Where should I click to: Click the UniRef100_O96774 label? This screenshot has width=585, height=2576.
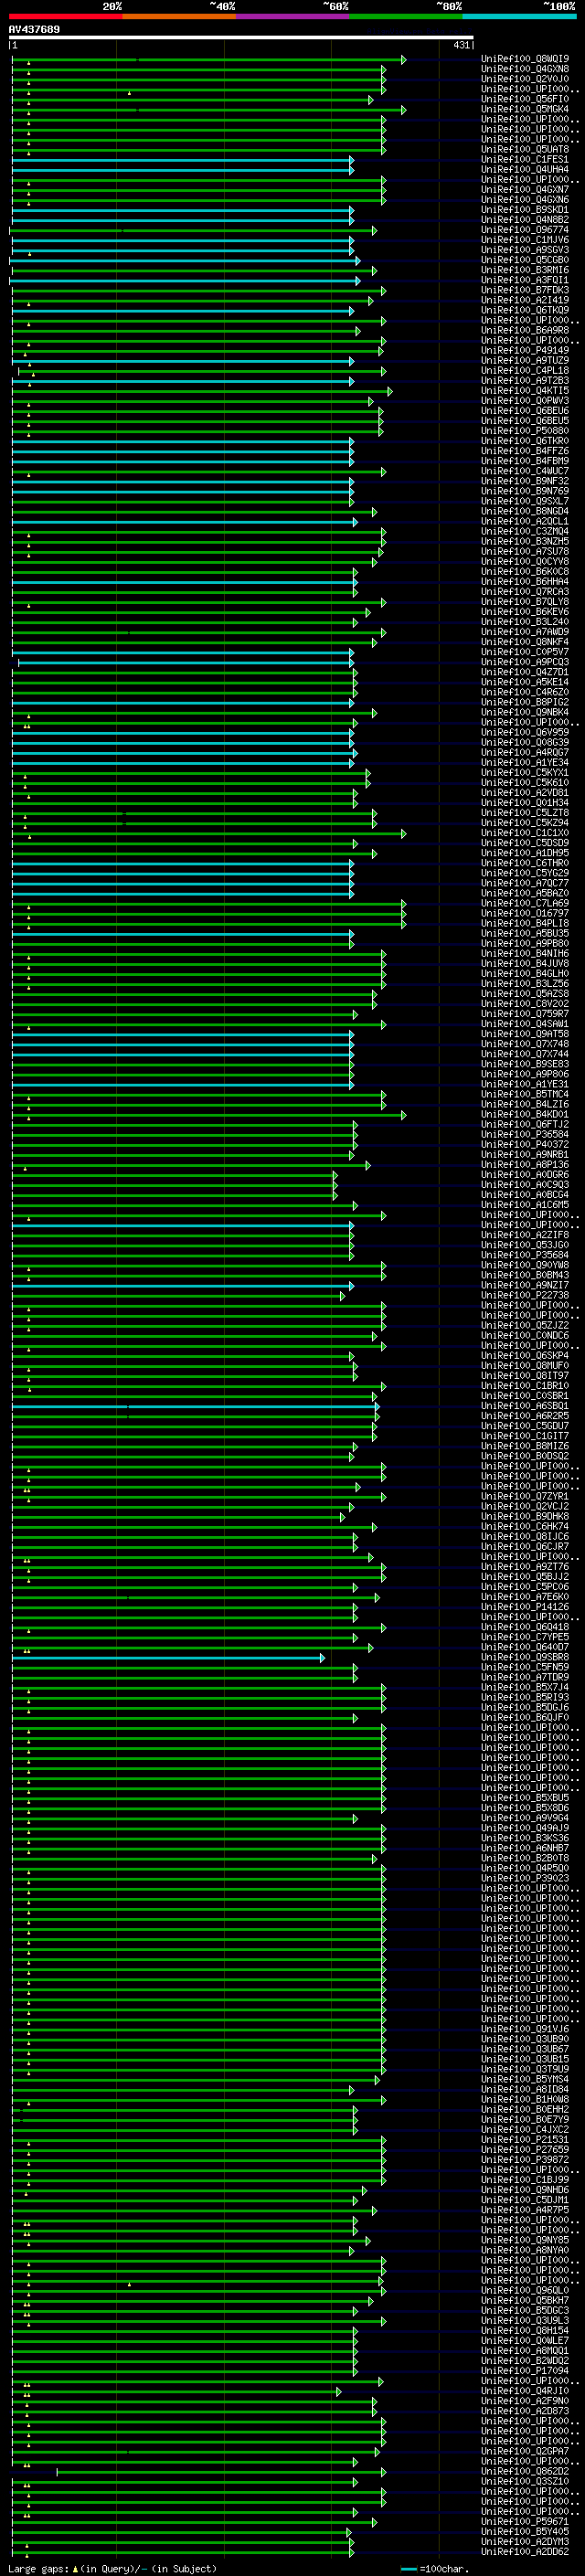pos(525,230)
